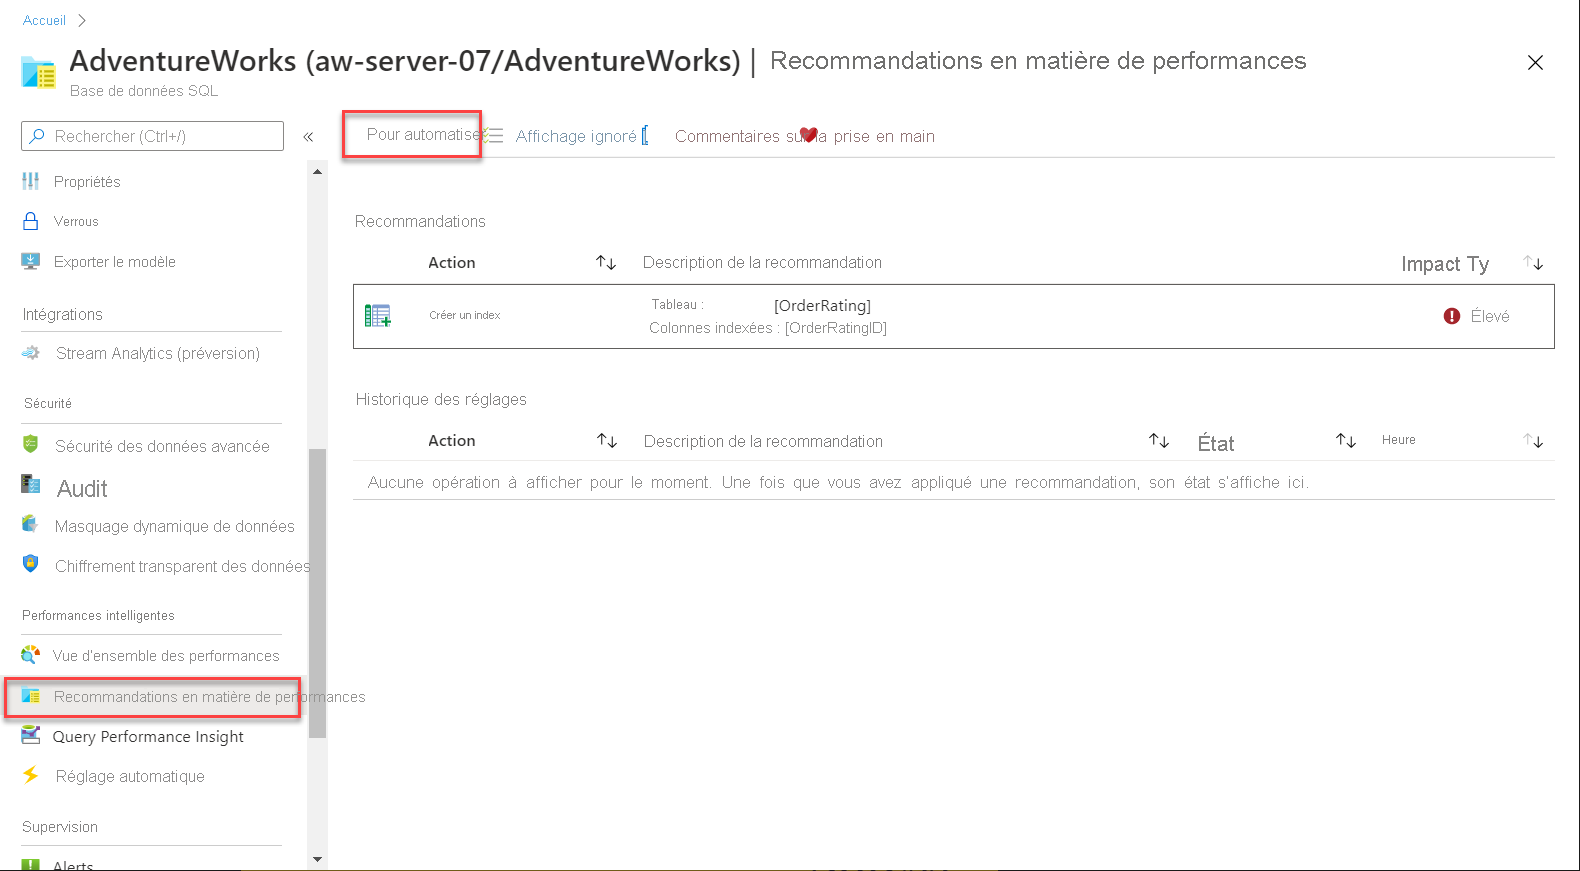
Task: Click the Réglage automatique lightning icon
Action: pos(31,775)
